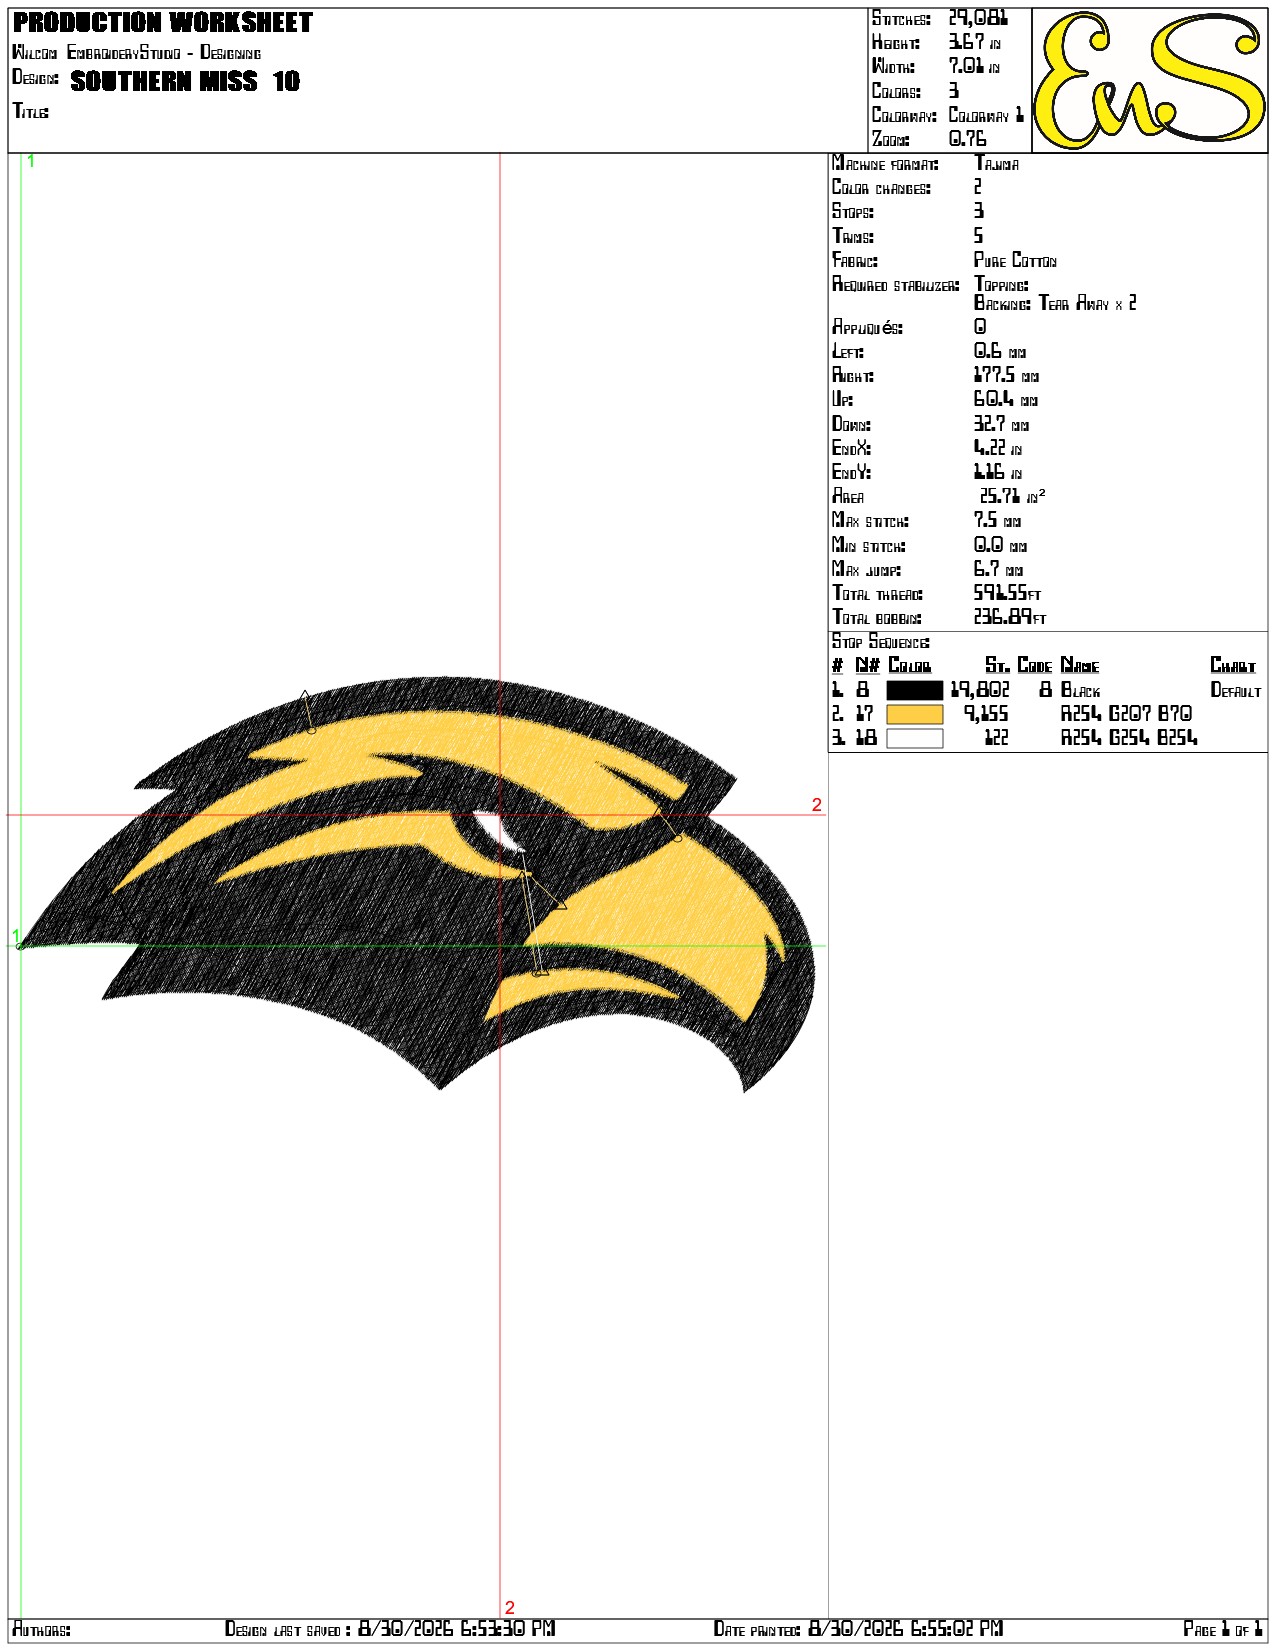Click the SOUTHERN MISS 10 design name
This screenshot has width=1275, height=1650.
tap(185, 81)
